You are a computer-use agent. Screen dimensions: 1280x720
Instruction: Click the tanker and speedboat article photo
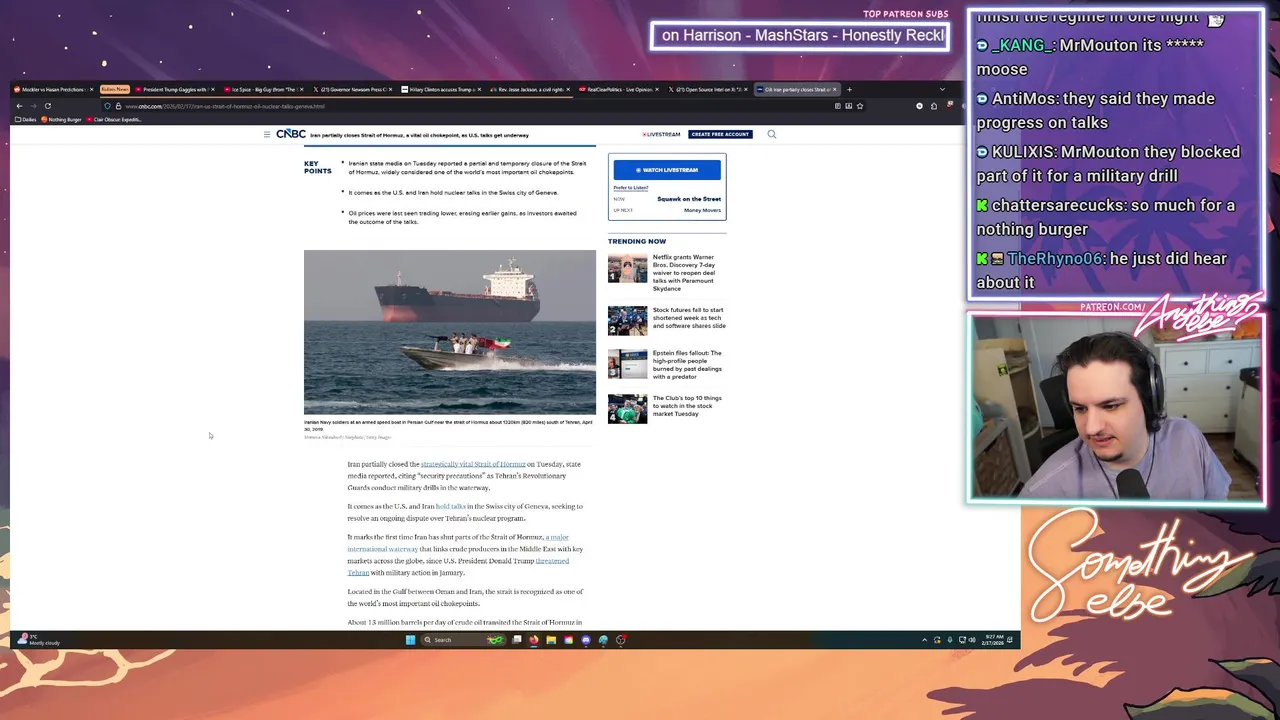[450, 332]
